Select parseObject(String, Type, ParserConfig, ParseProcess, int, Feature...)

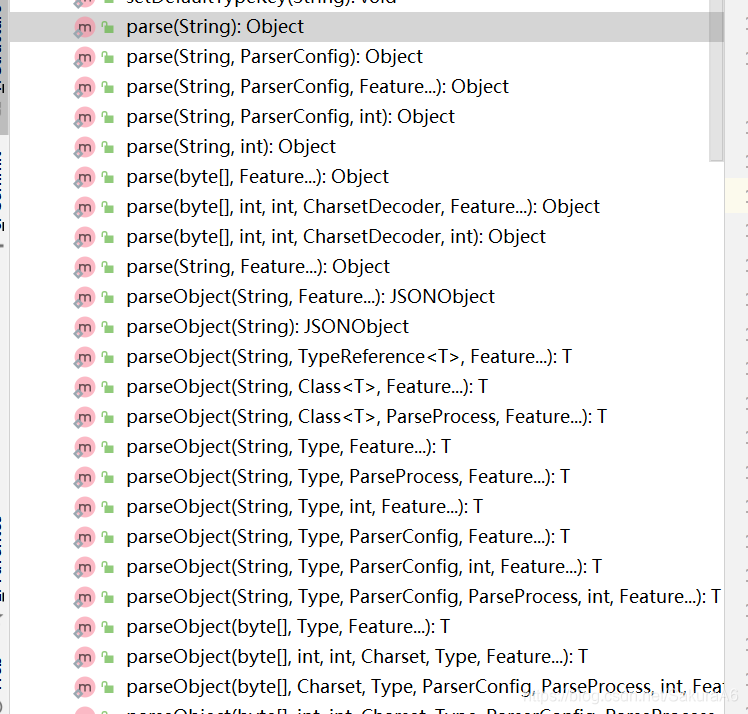(424, 598)
